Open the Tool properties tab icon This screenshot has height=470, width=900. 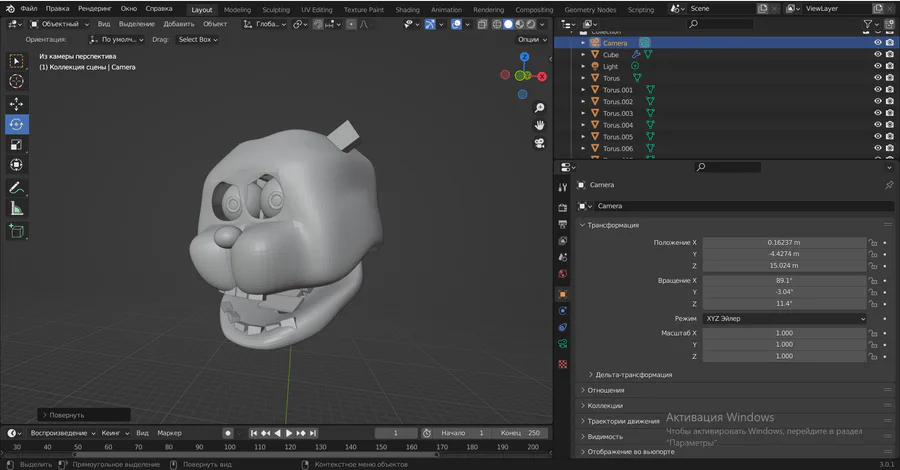pyautogui.click(x=562, y=187)
